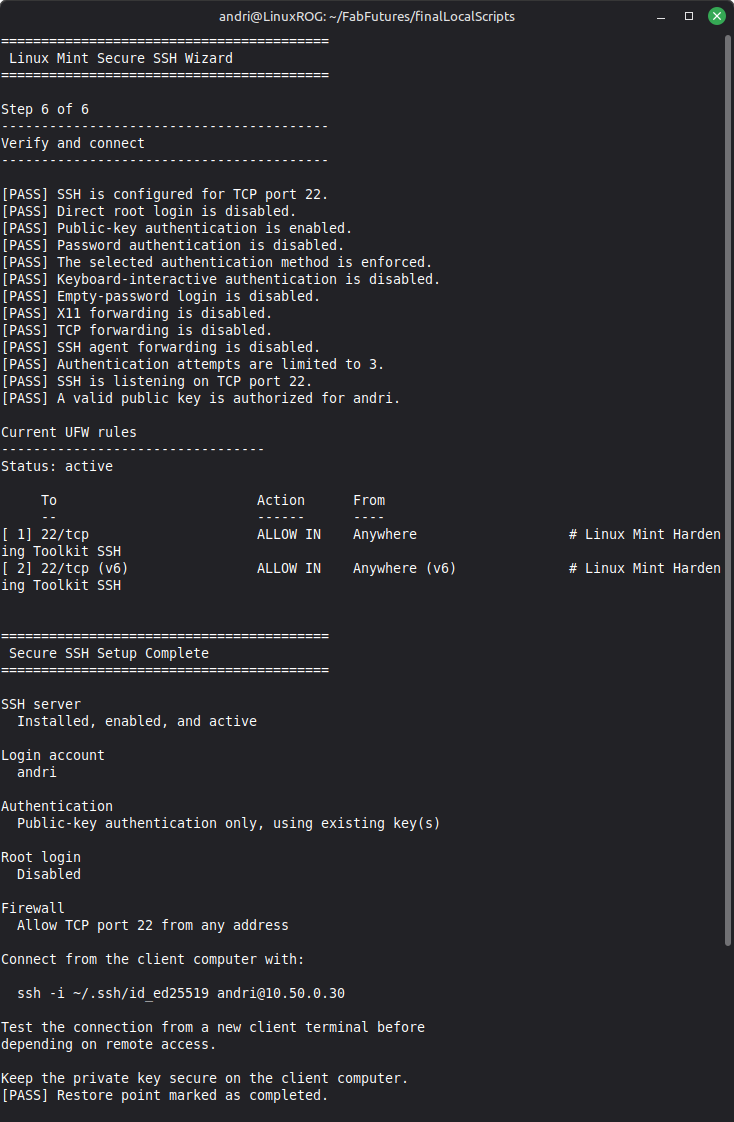Screen dimensions: 734x1122
Task: Click 'Anywhere (v6)' in the From column
Action: click(404, 568)
